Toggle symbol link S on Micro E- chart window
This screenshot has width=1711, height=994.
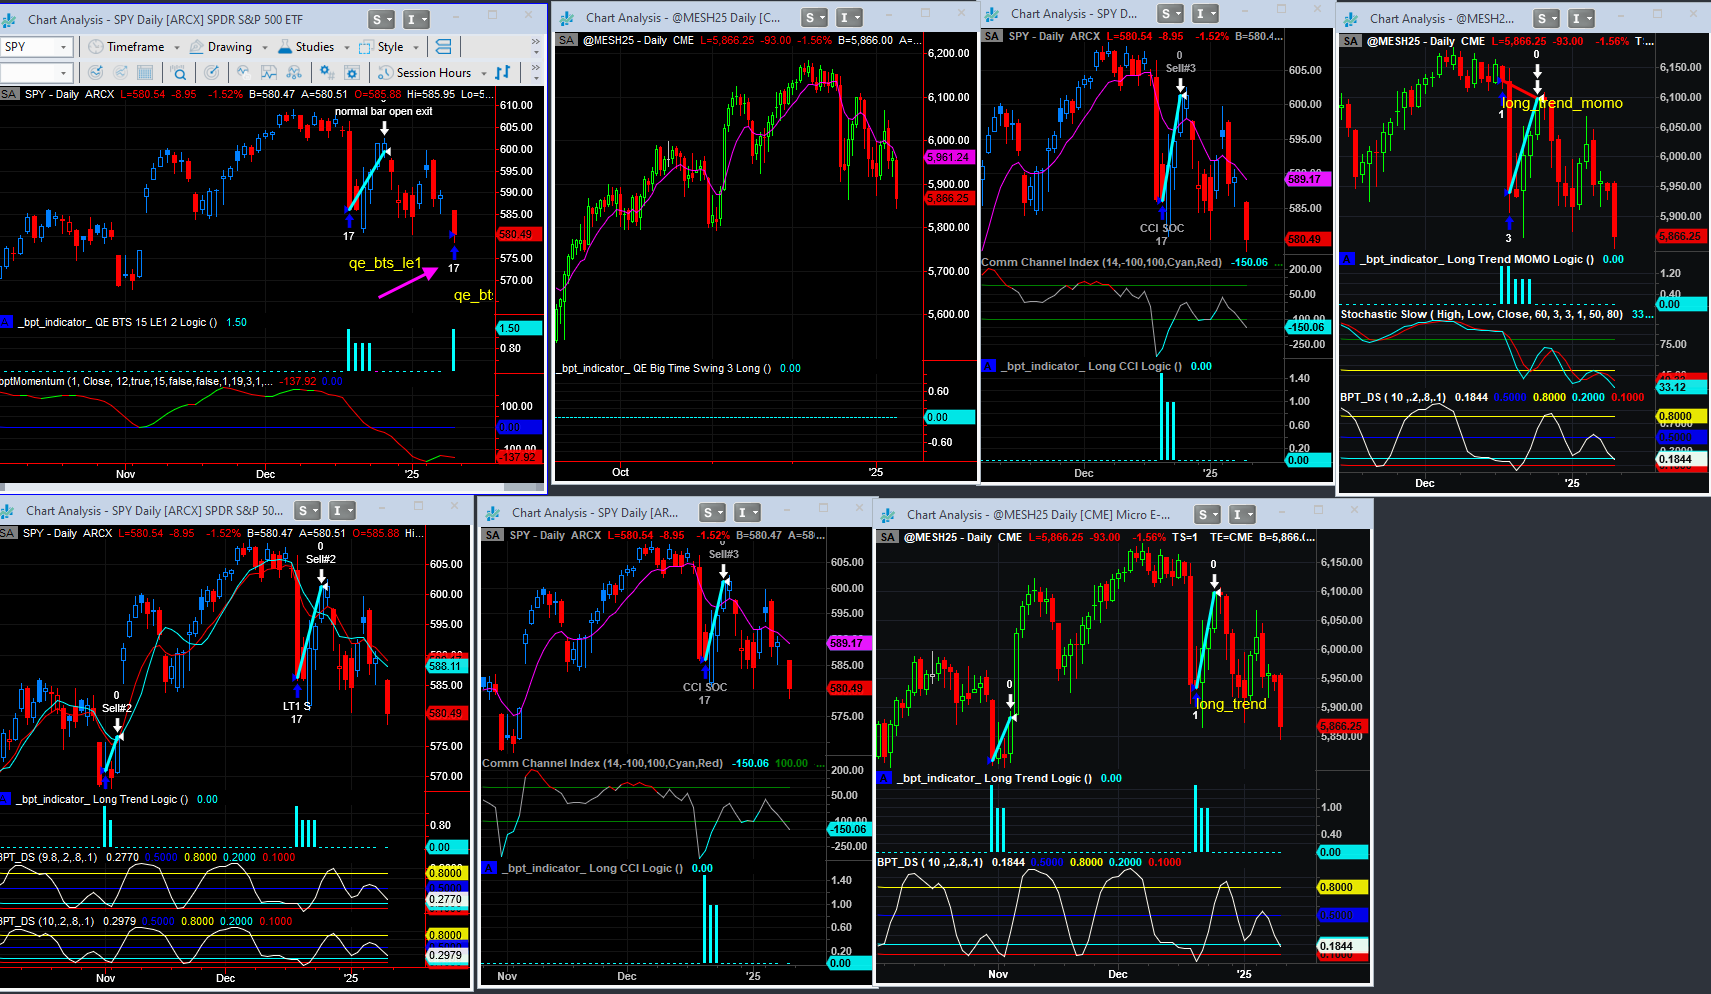pyautogui.click(x=1207, y=515)
